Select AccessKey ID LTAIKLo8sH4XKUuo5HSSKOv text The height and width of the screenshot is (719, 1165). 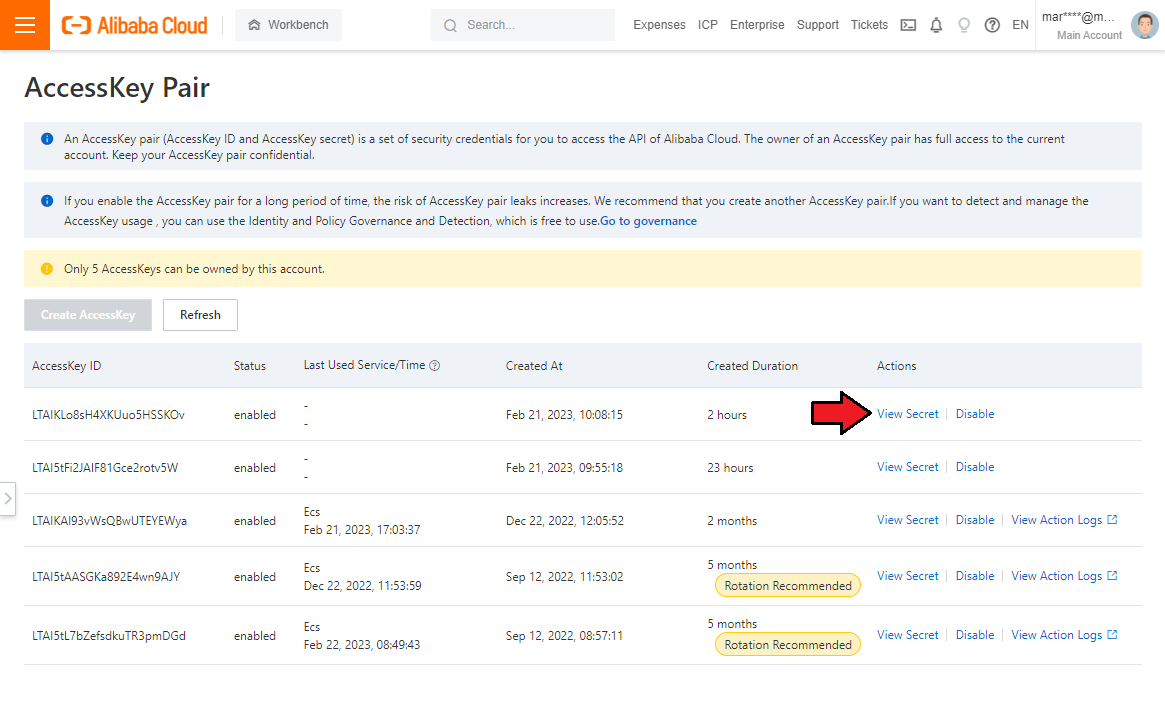(108, 414)
